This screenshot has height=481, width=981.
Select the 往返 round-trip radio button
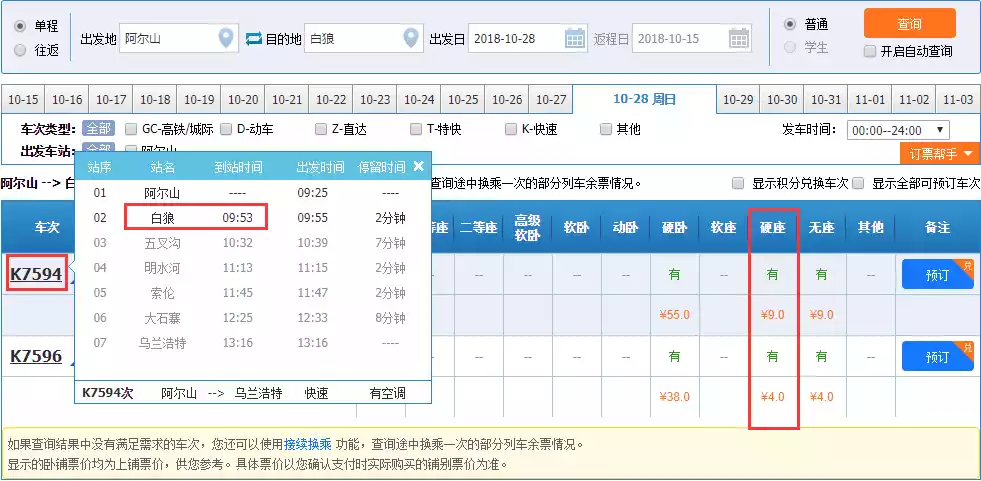(20, 49)
